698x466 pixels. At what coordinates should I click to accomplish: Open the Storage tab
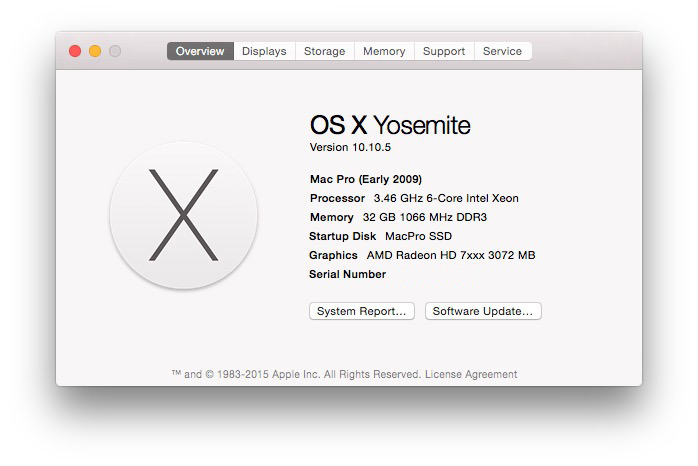(x=325, y=51)
